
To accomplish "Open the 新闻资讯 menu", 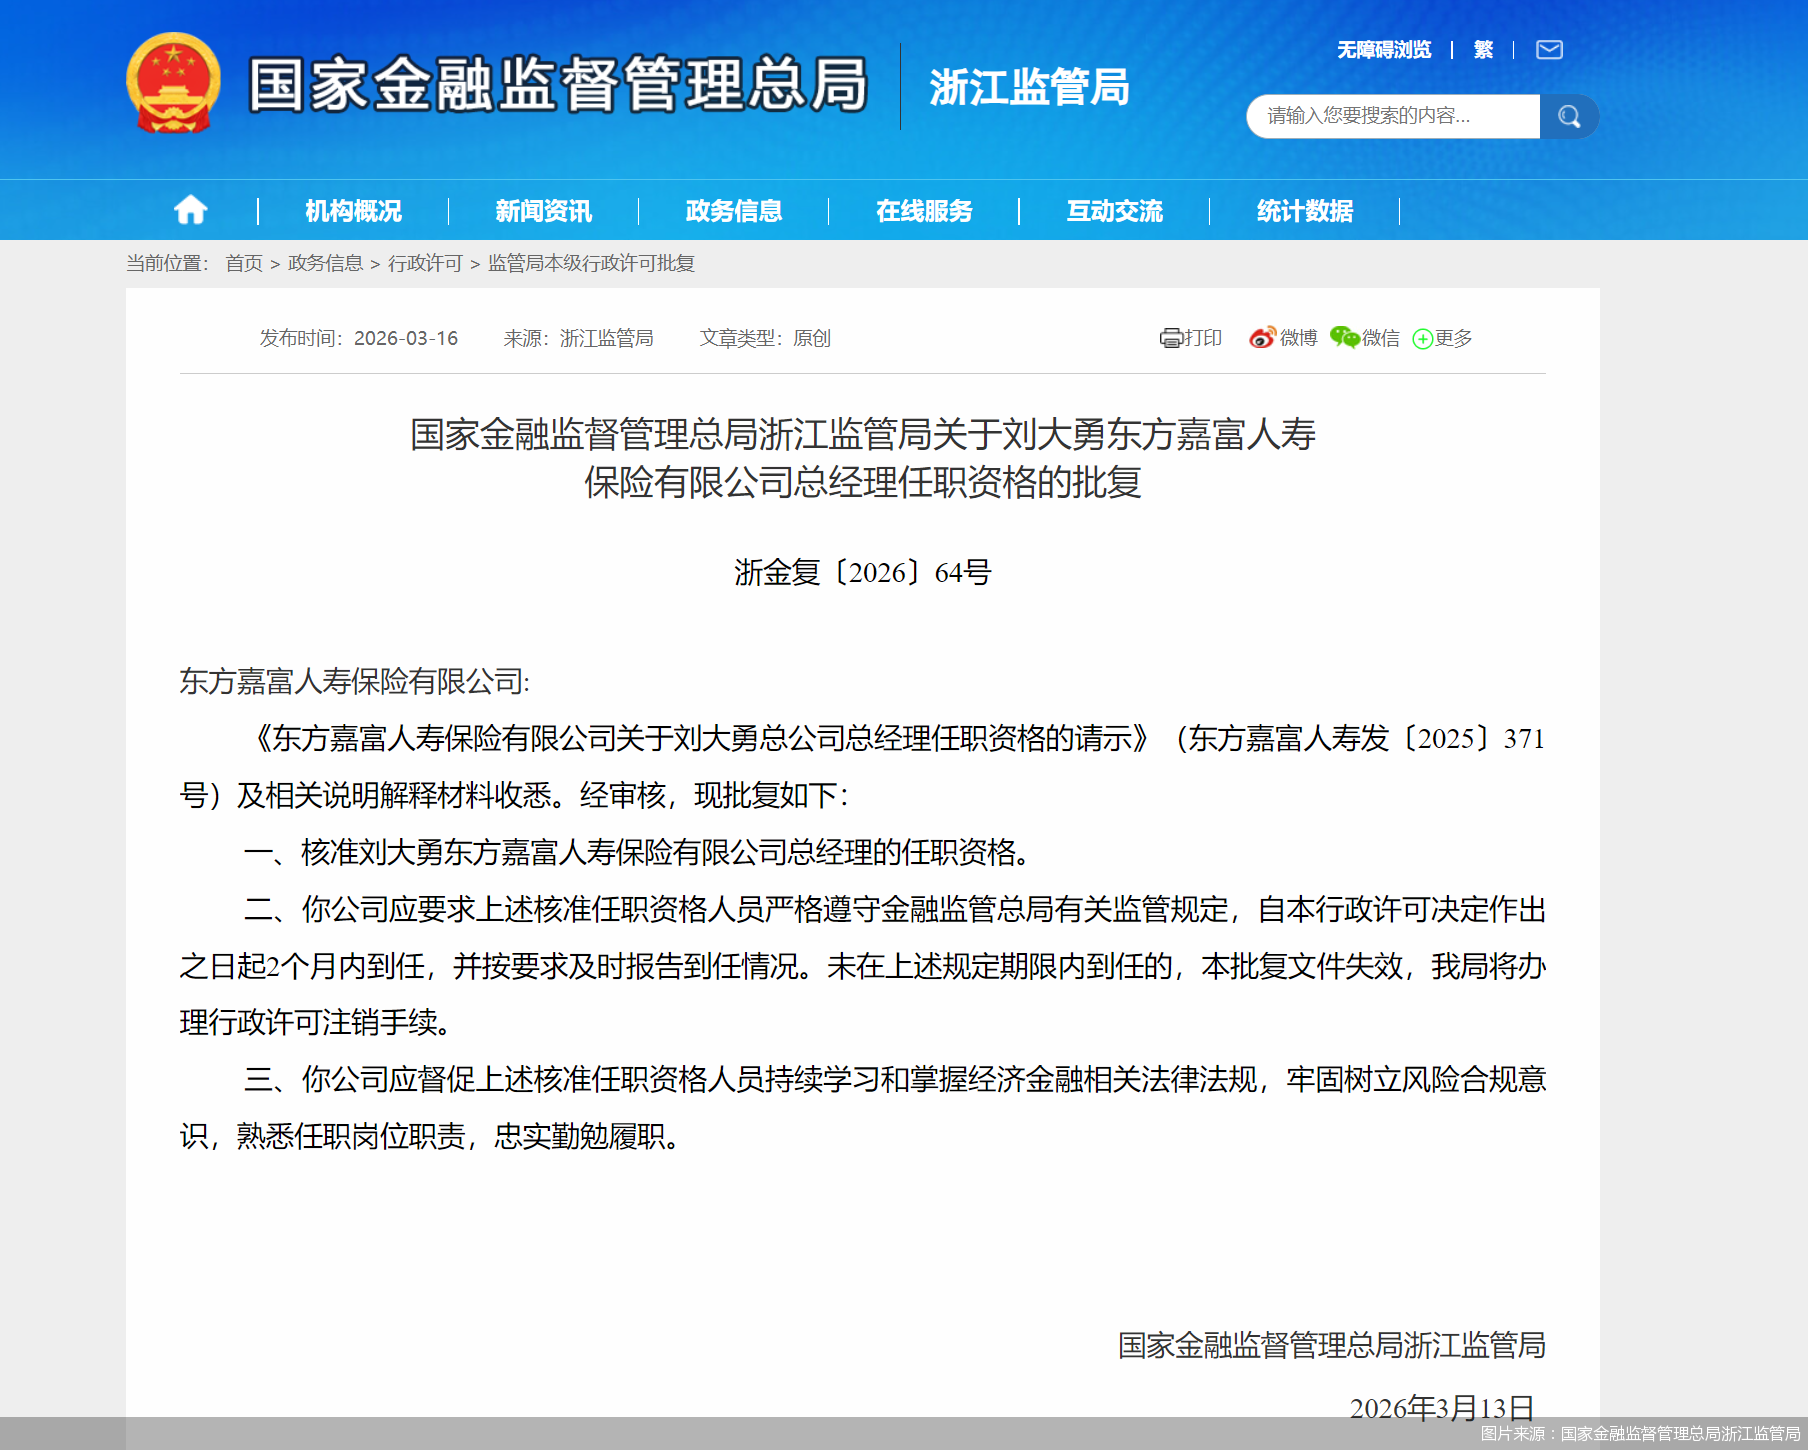I will coord(541,211).
